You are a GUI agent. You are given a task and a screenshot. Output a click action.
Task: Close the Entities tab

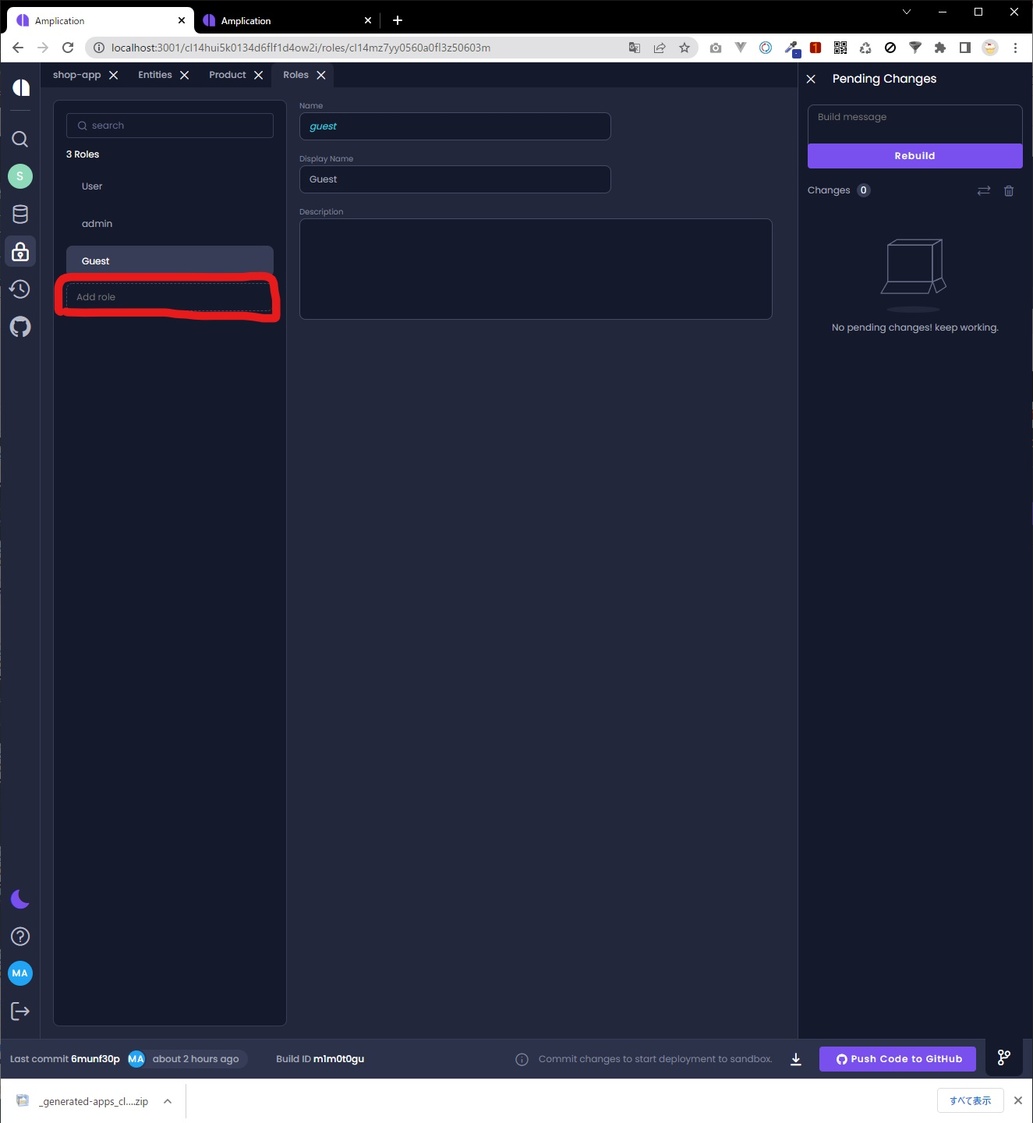point(184,75)
